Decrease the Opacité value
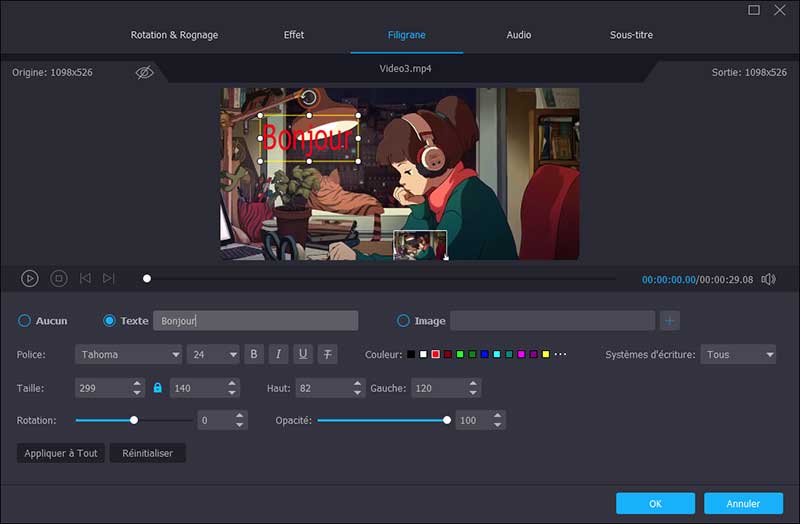Screen dimensions: 800x524 click(497, 425)
